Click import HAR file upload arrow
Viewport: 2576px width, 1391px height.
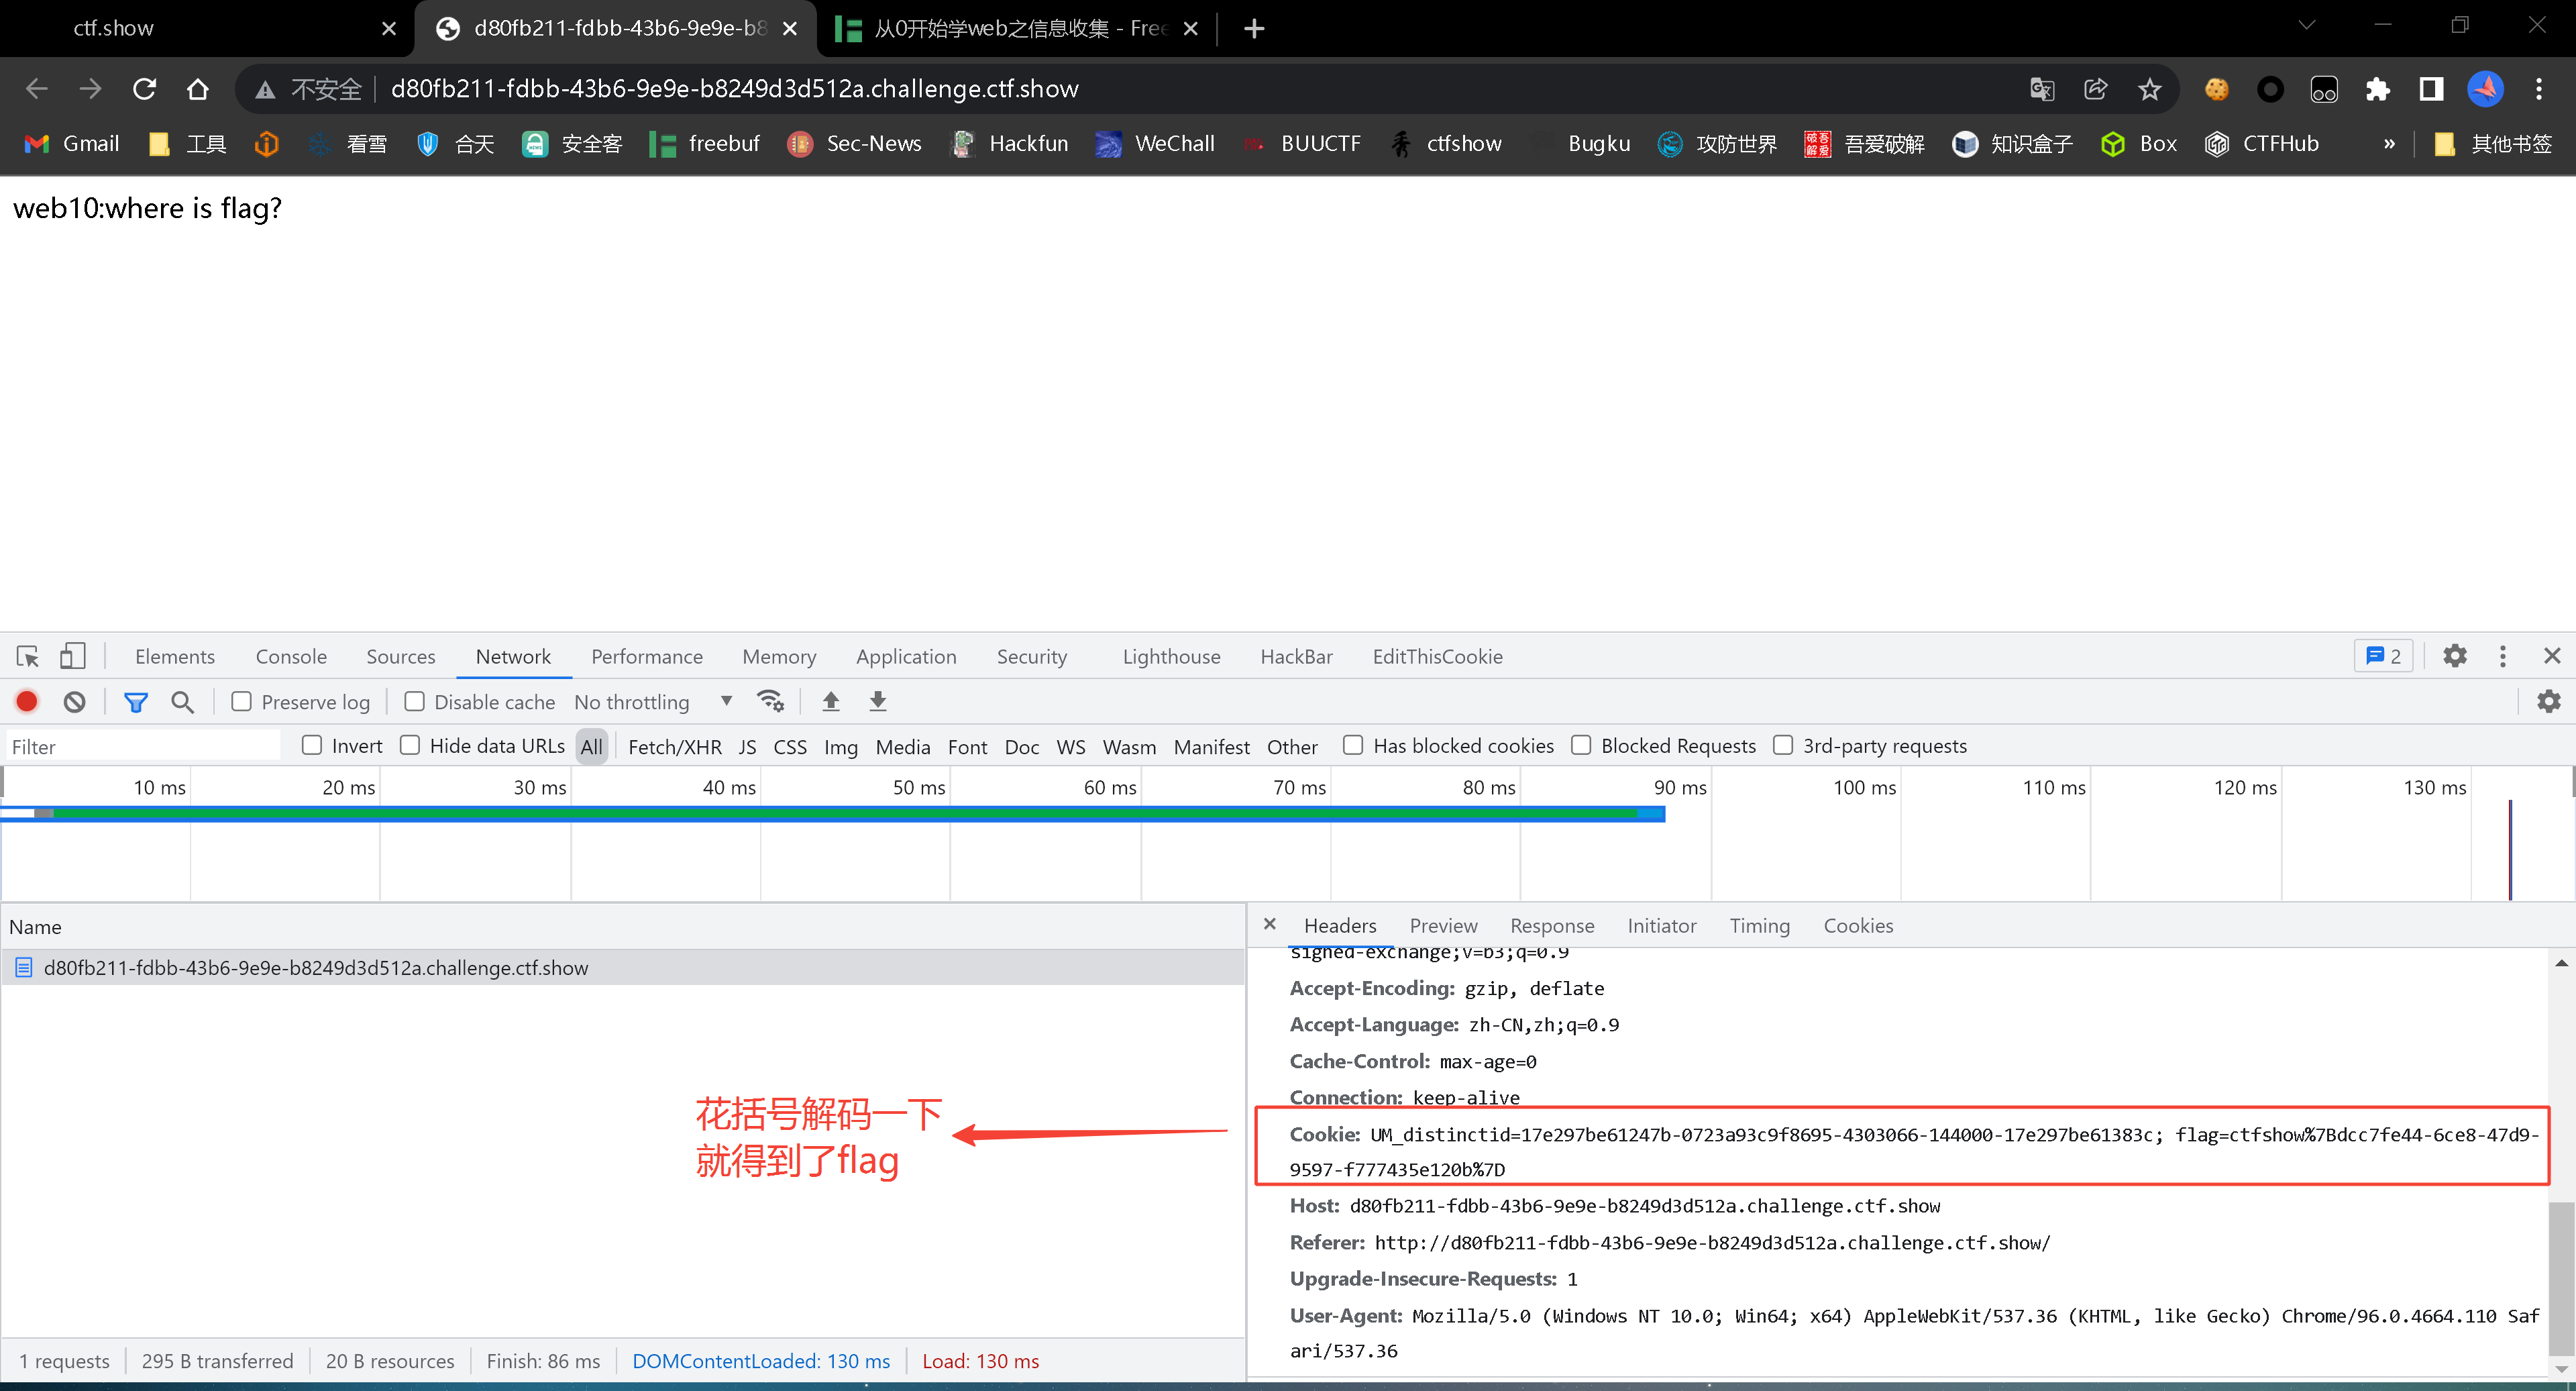coord(830,702)
